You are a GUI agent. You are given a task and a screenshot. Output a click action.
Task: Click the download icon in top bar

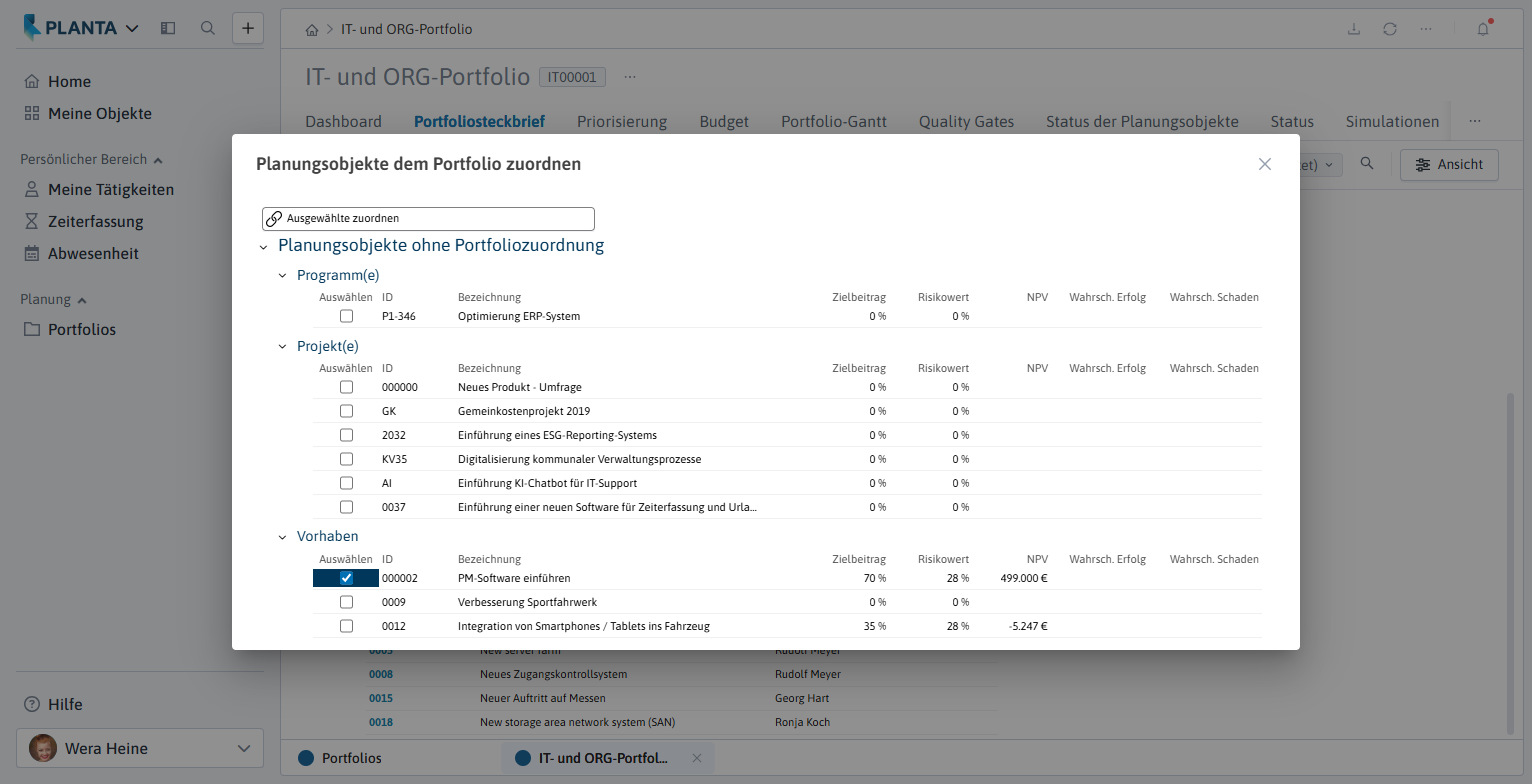pos(1354,29)
